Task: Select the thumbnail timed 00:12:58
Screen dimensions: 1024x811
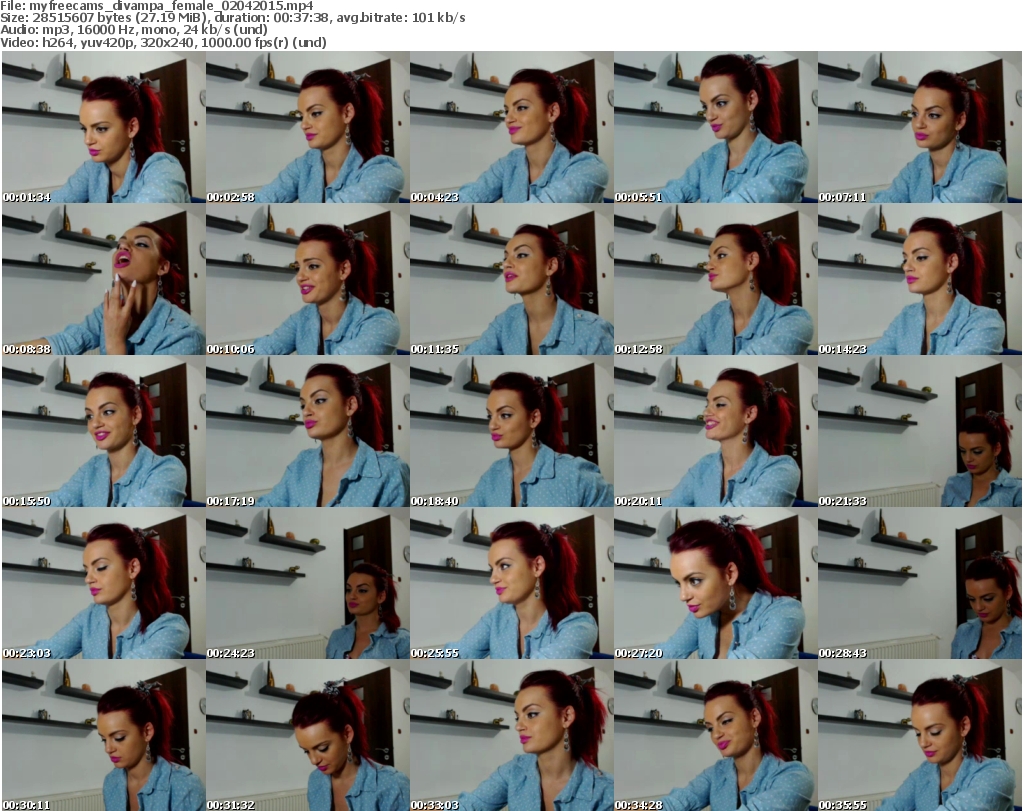Action: click(x=715, y=279)
